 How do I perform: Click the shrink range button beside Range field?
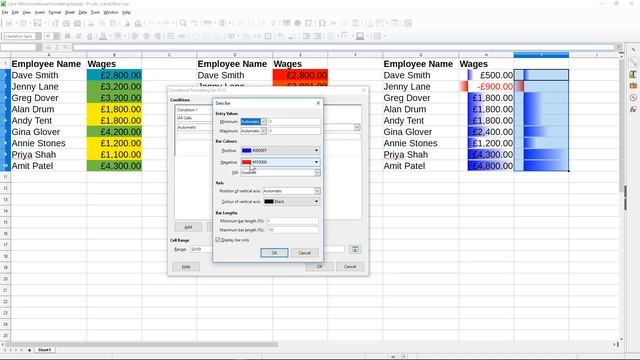click(x=355, y=249)
